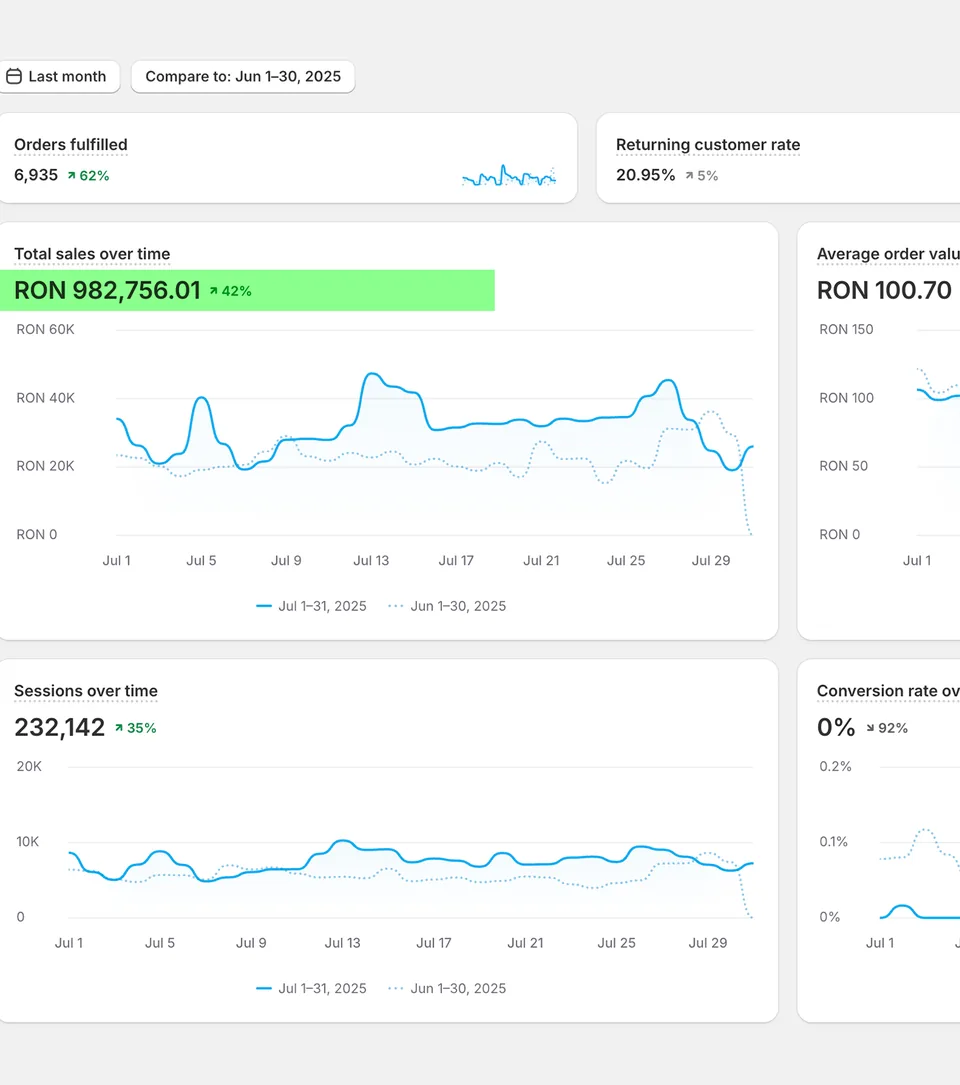Click the 35% sessions increase indicator
The height and width of the screenshot is (1085, 960).
136,728
